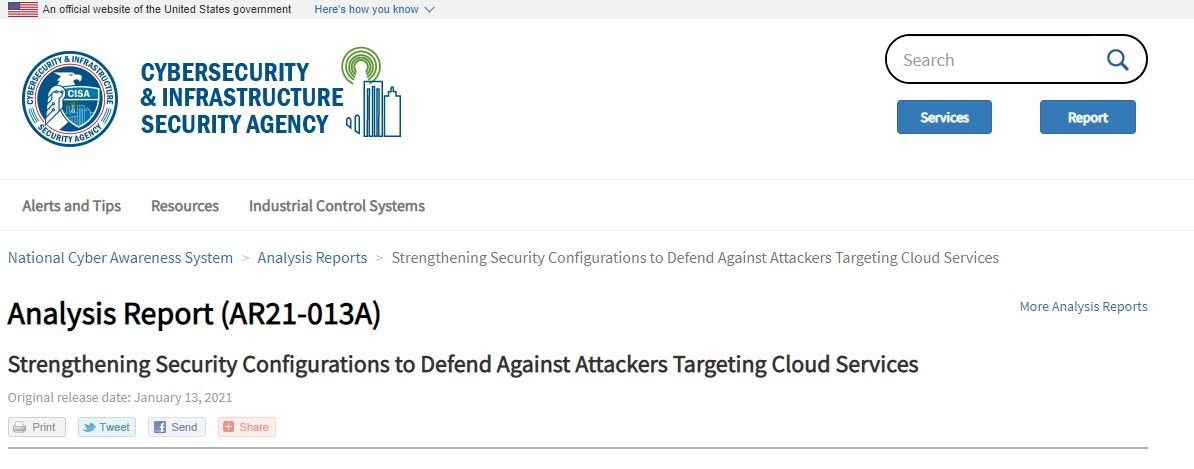Open the National Cyber Awareness System breadcrumb

(x=120, y=257)
